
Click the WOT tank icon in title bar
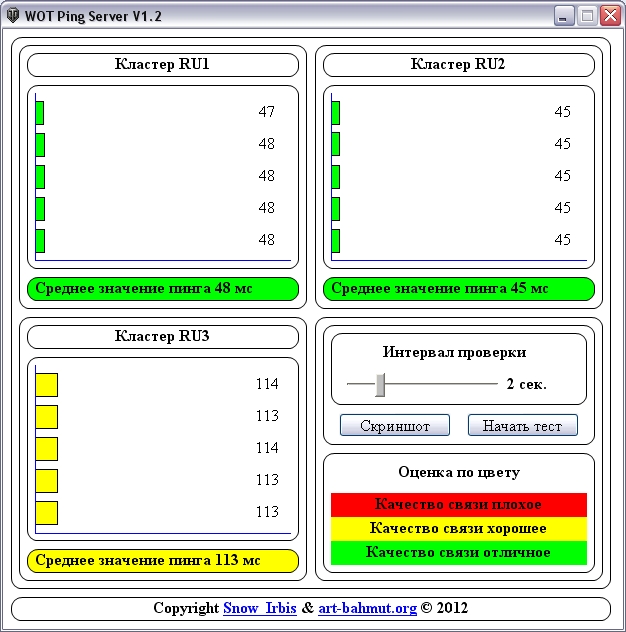(13, 16)
